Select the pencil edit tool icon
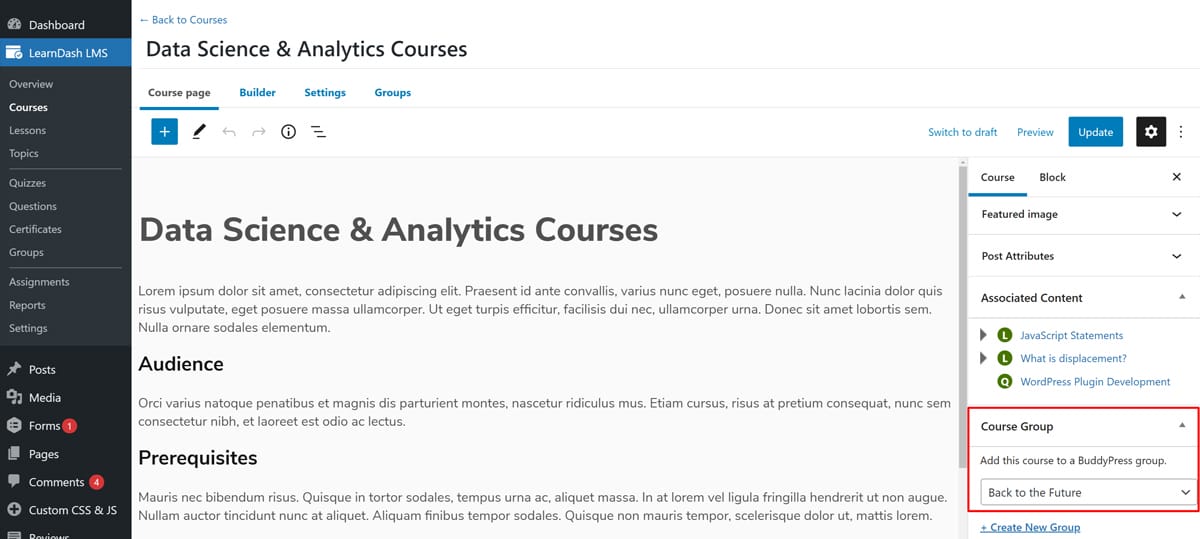Viewport: 1200px width, 539px height. (x=198, y=131)
